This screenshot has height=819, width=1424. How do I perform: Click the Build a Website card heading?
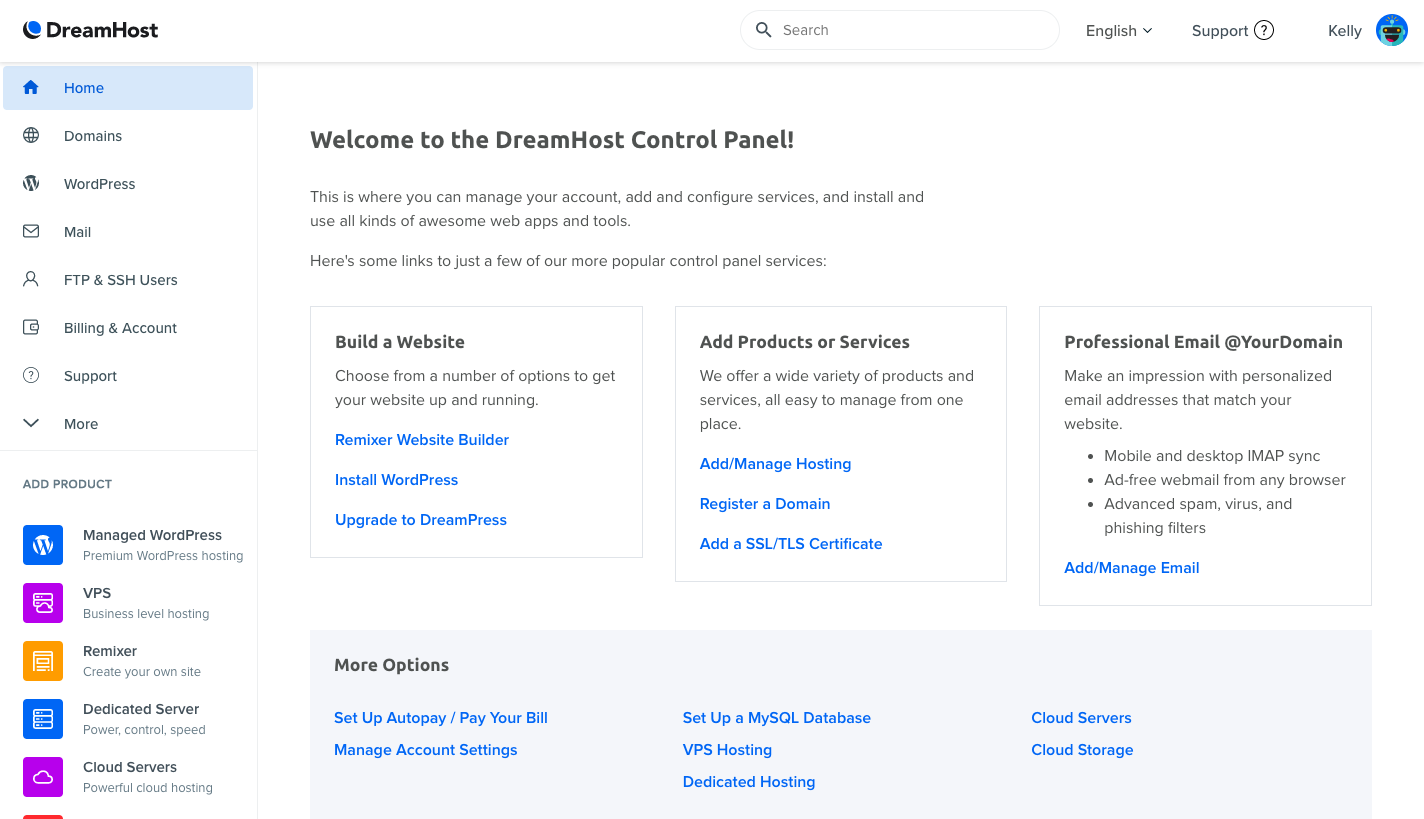tap(400, 342)
